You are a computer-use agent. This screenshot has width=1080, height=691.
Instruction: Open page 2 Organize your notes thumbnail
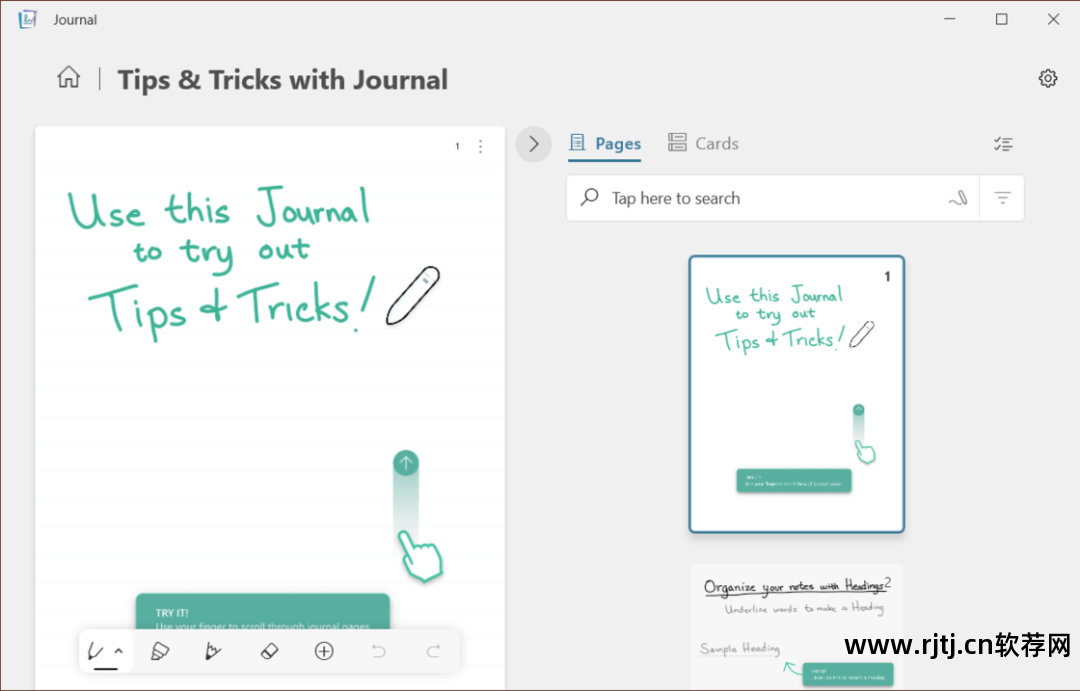tap(797, 627)
